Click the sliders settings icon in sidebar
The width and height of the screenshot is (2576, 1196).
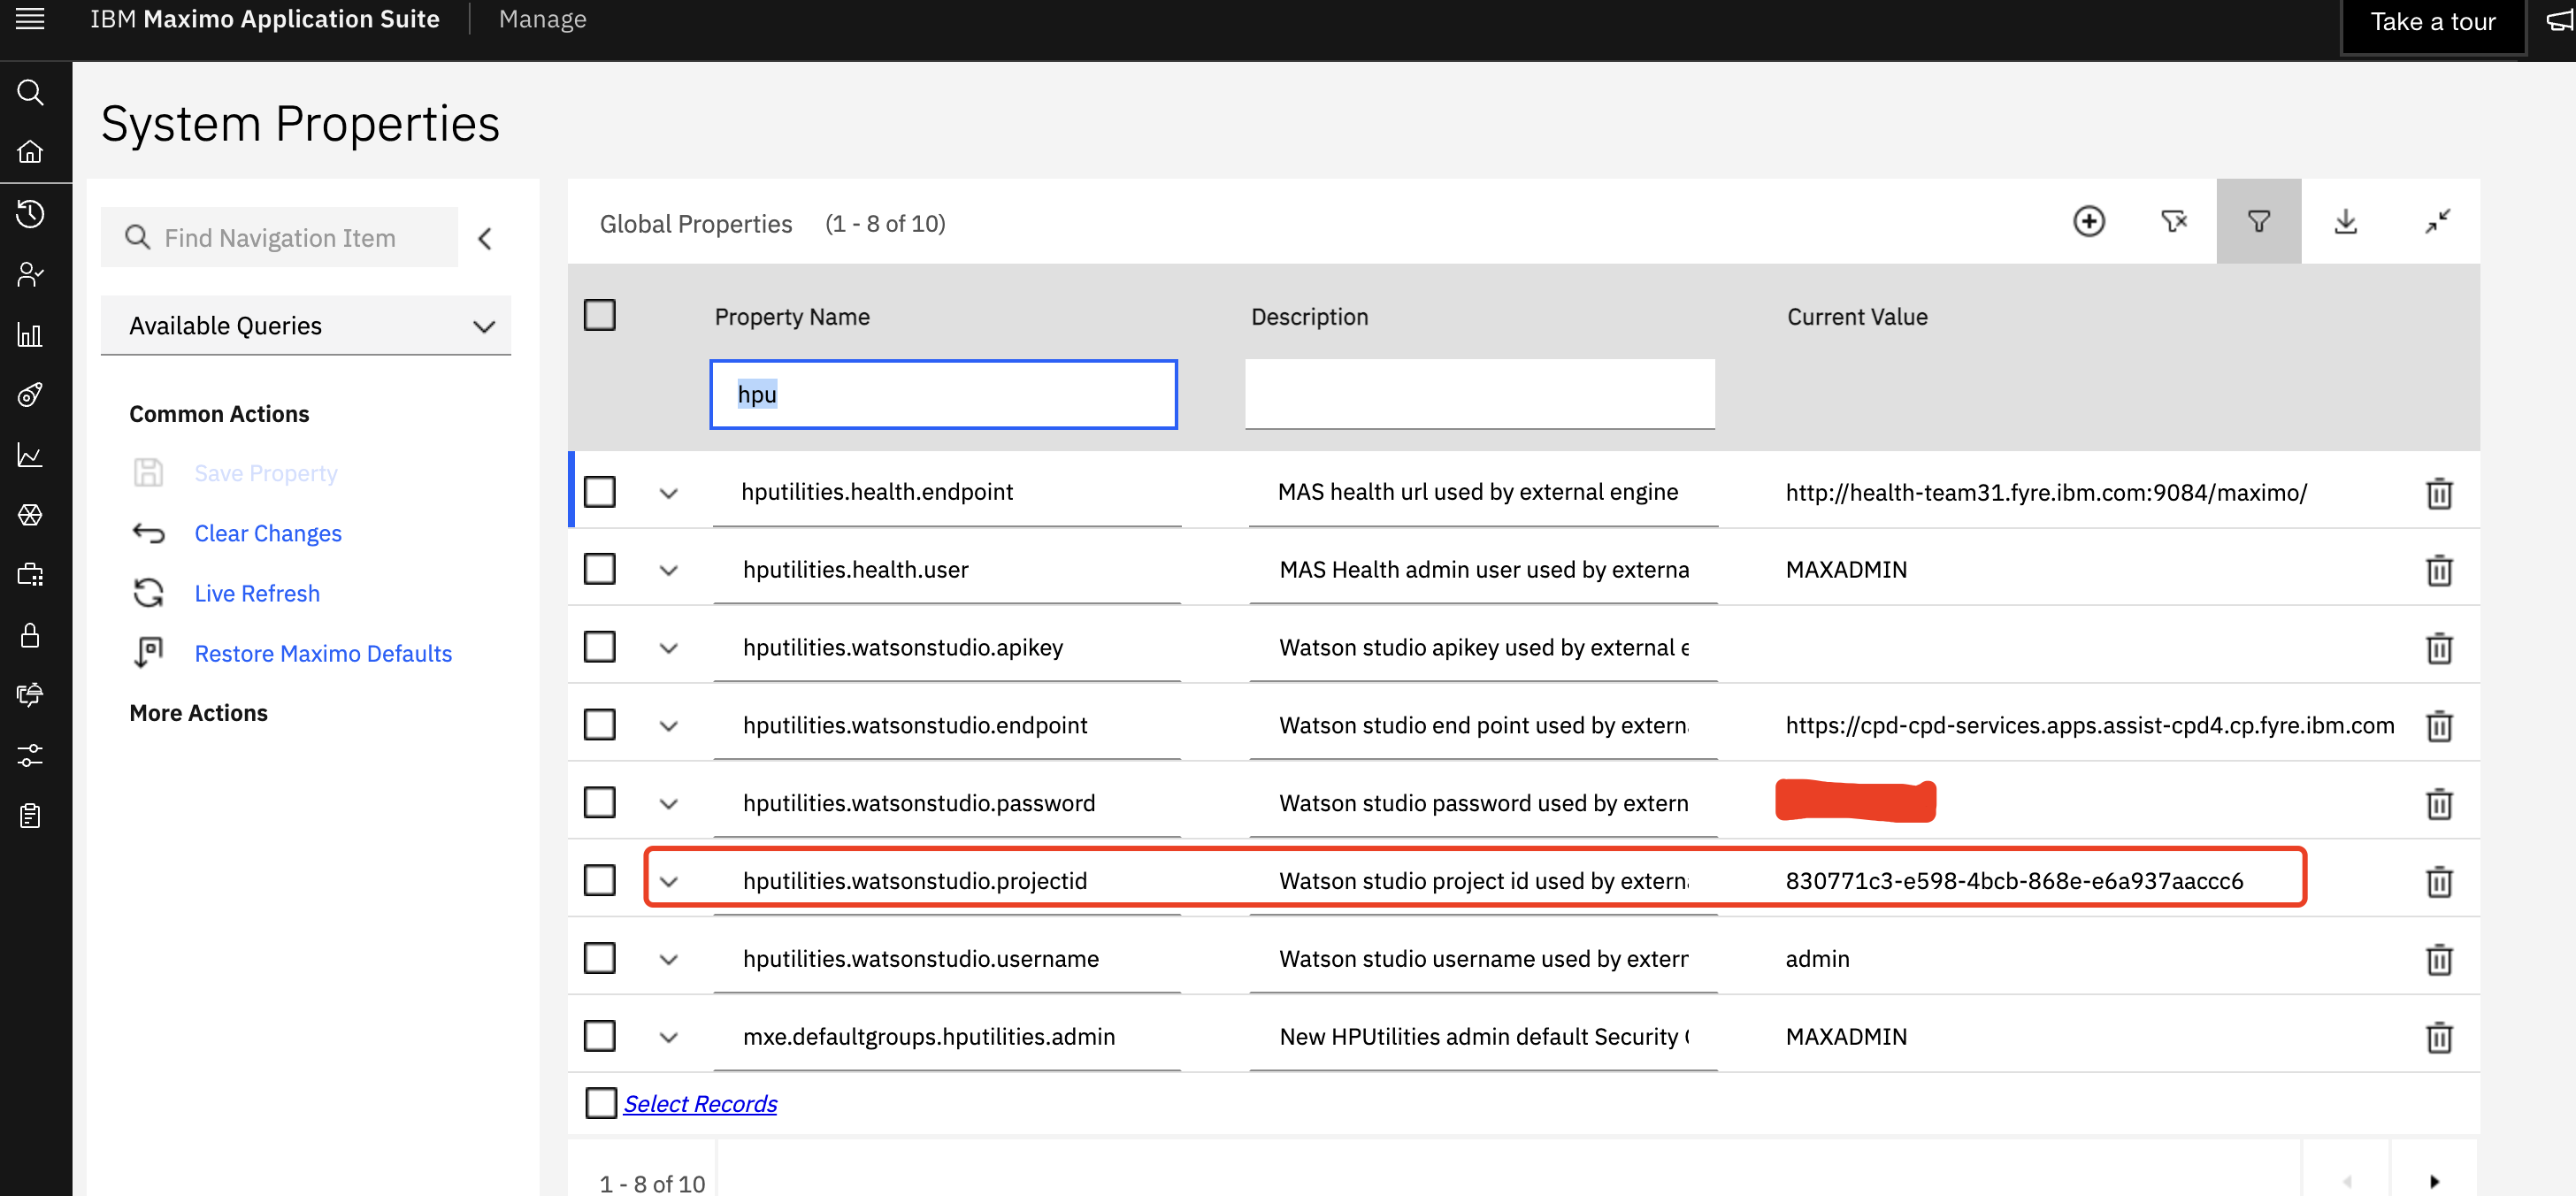click(30, 755)
